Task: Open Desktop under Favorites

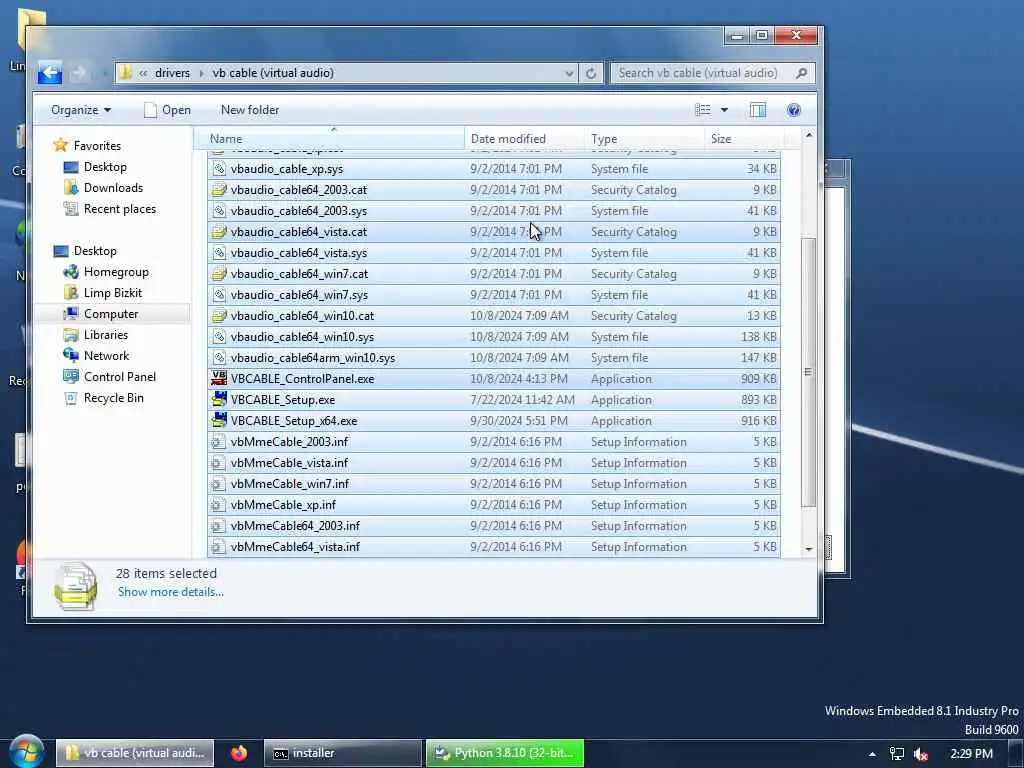Action: (105, 167)
